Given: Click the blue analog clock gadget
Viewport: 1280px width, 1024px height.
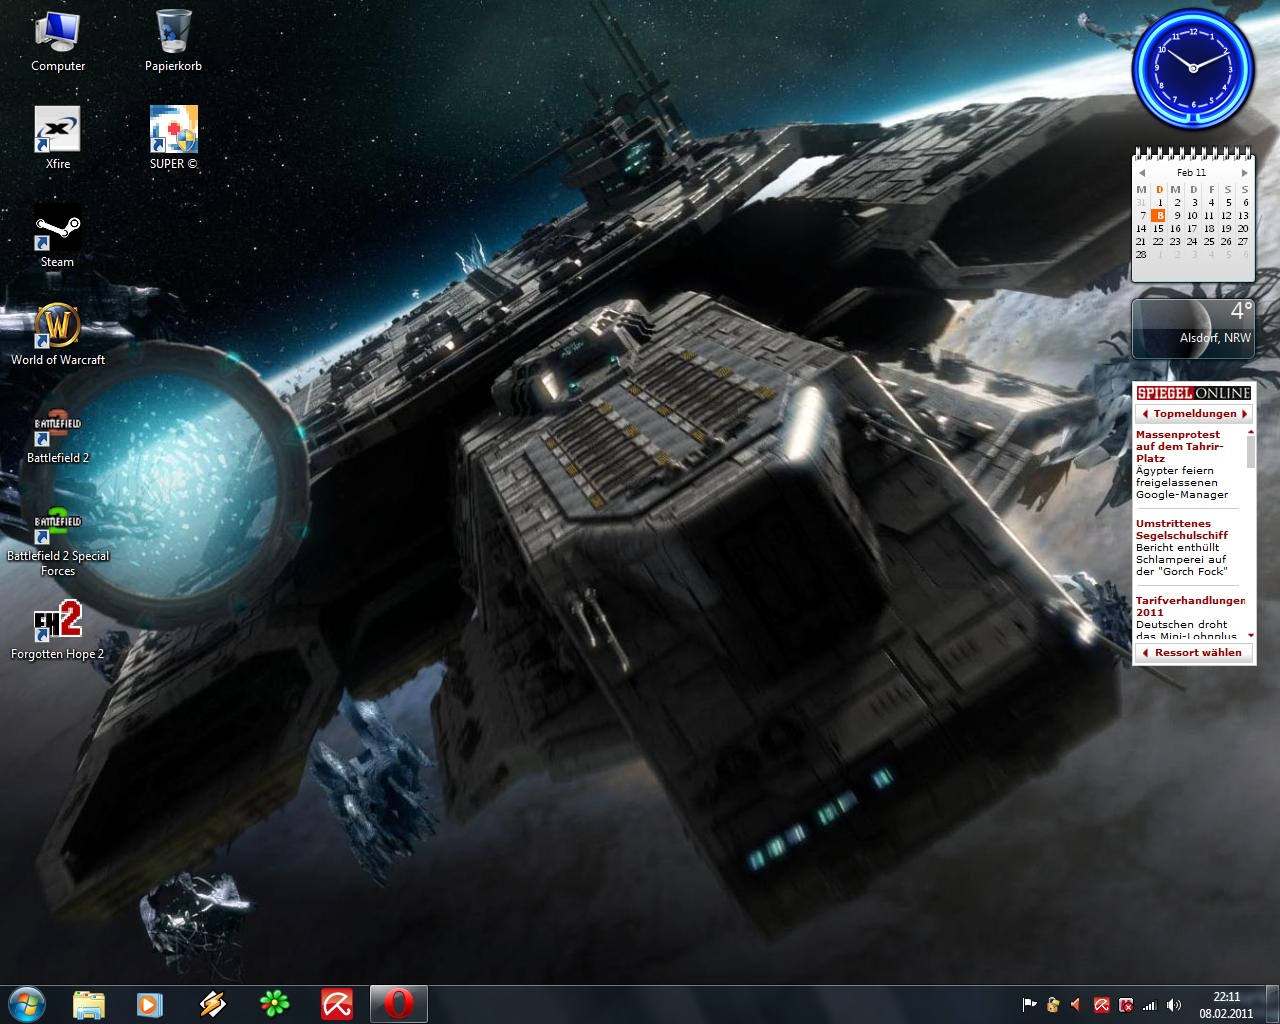Looking at the screenshot, I should (x=1192, y=69).
